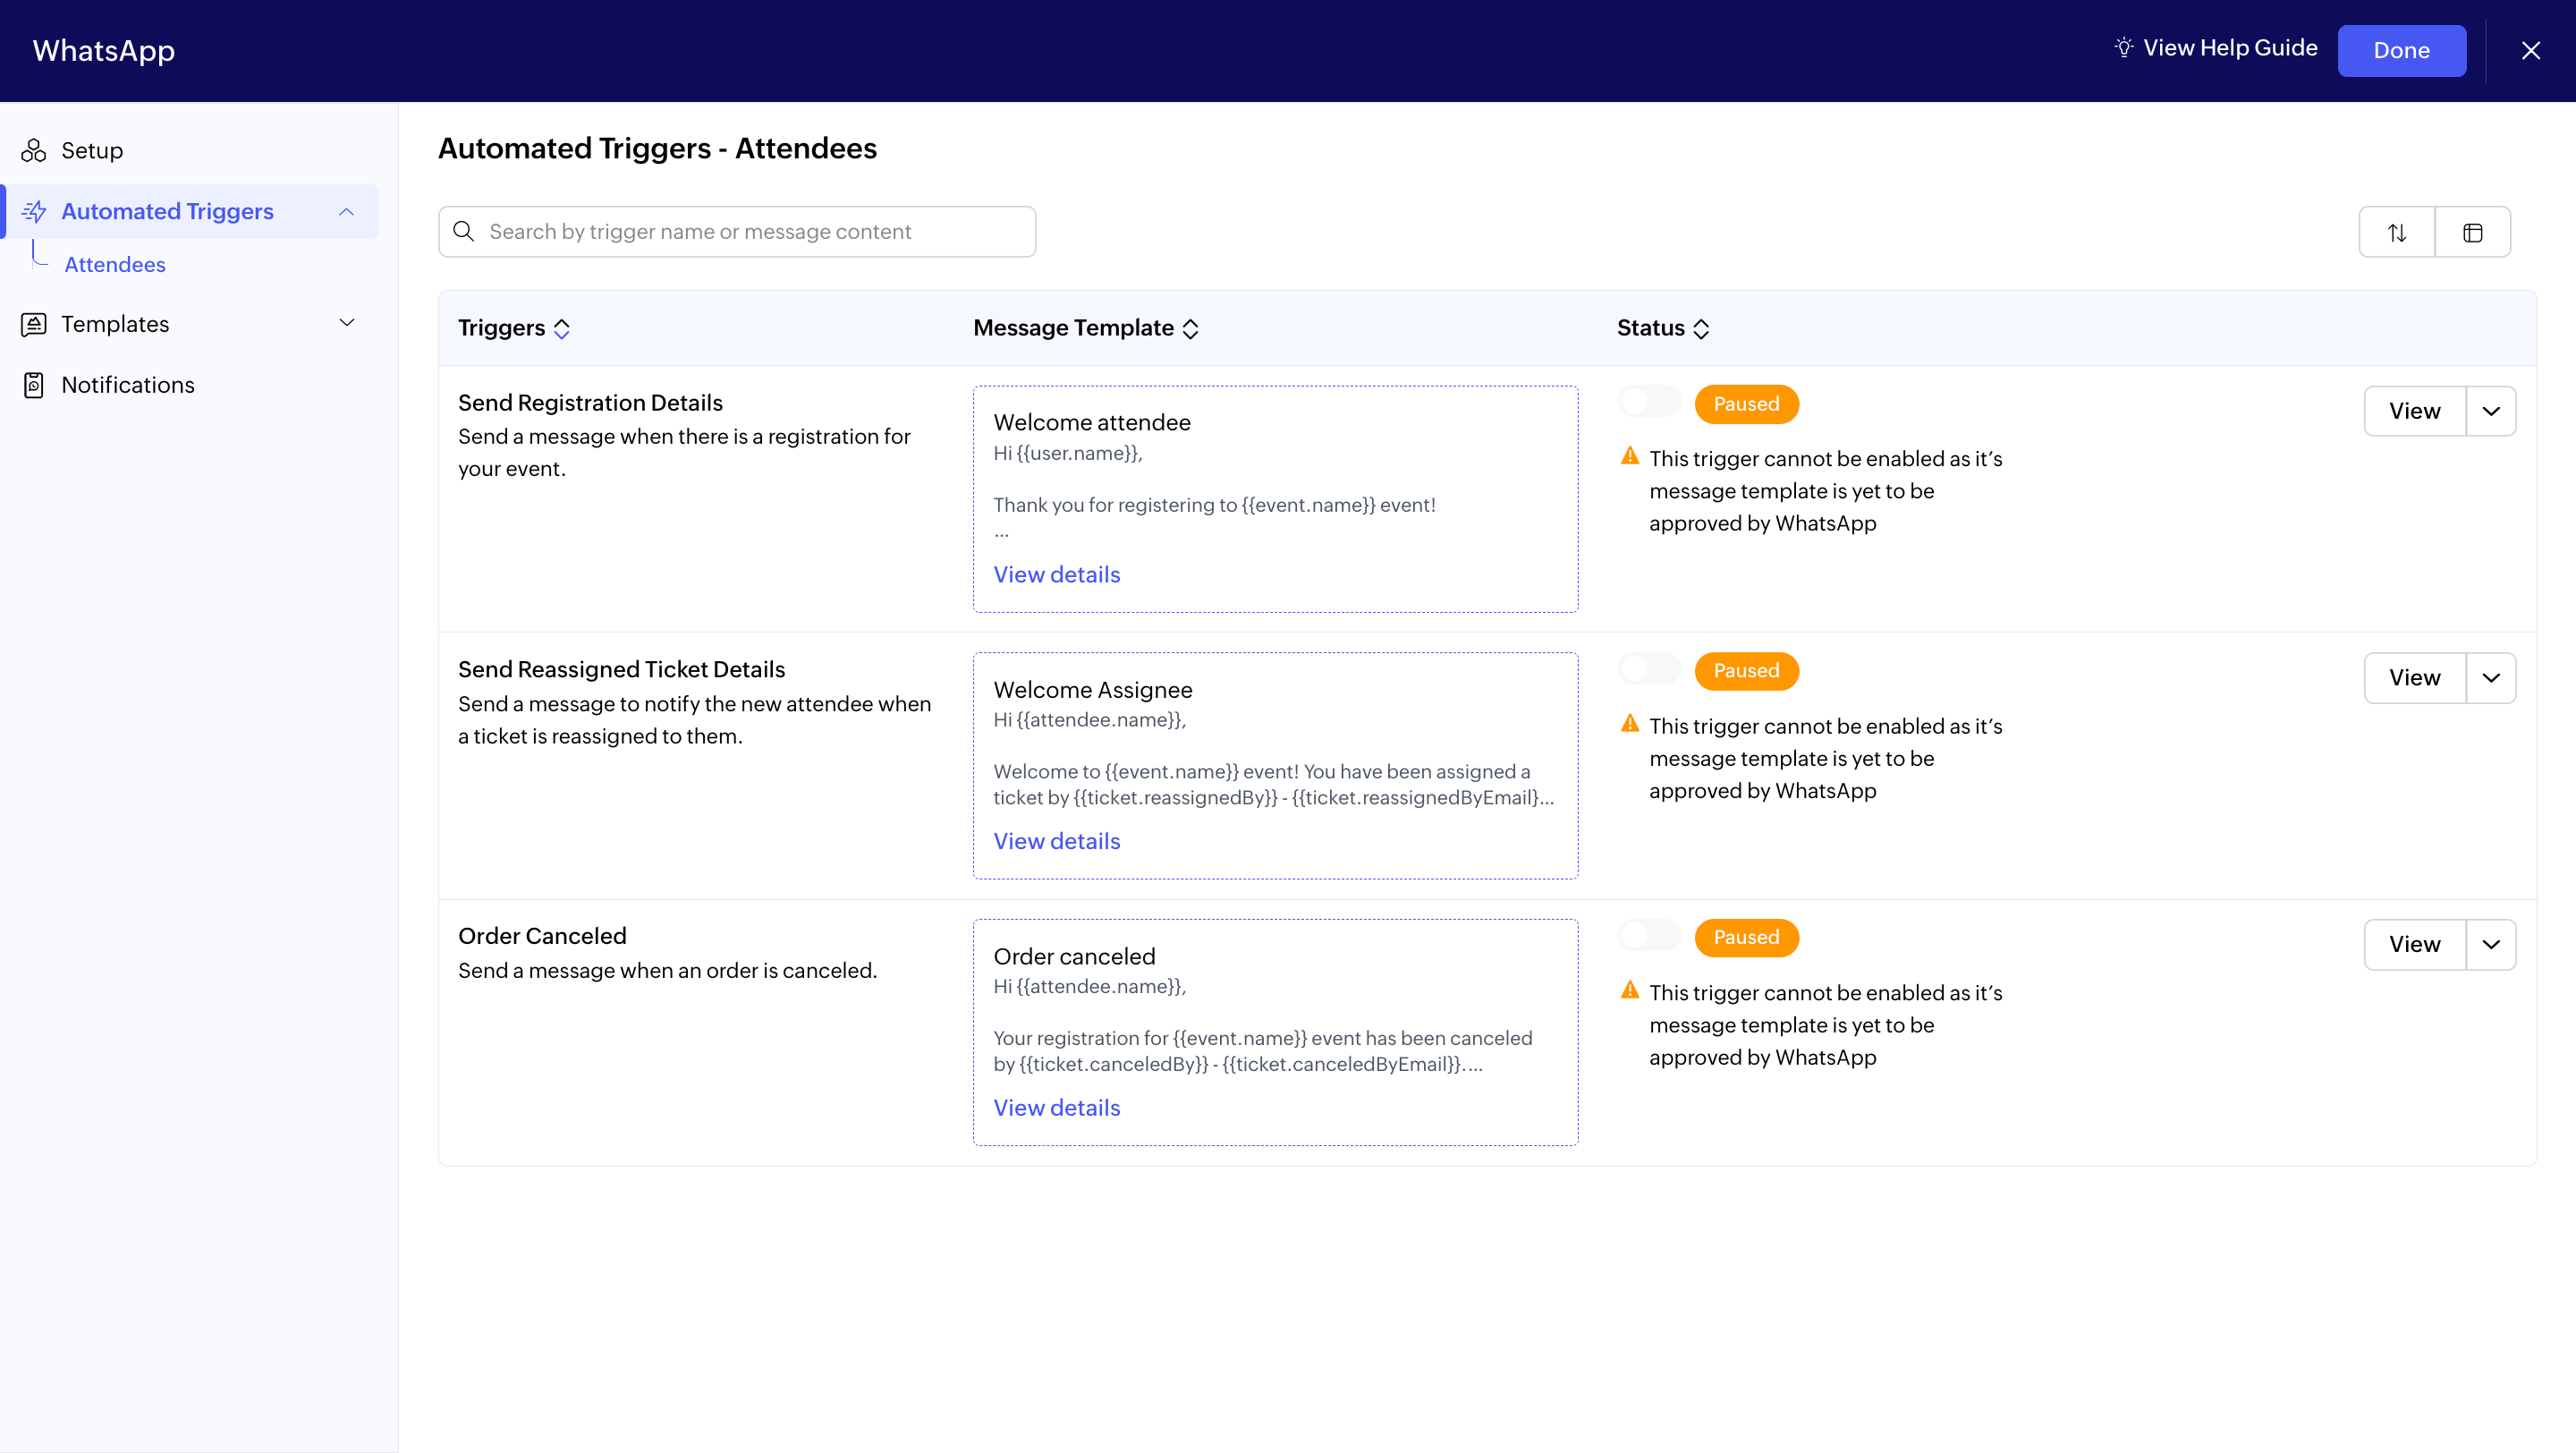Image resolution: width=2576 pixels, height=1453 pixels.
Task: Toggle Send Registration Details trigger switch
Action: [x=1649, y=403]
